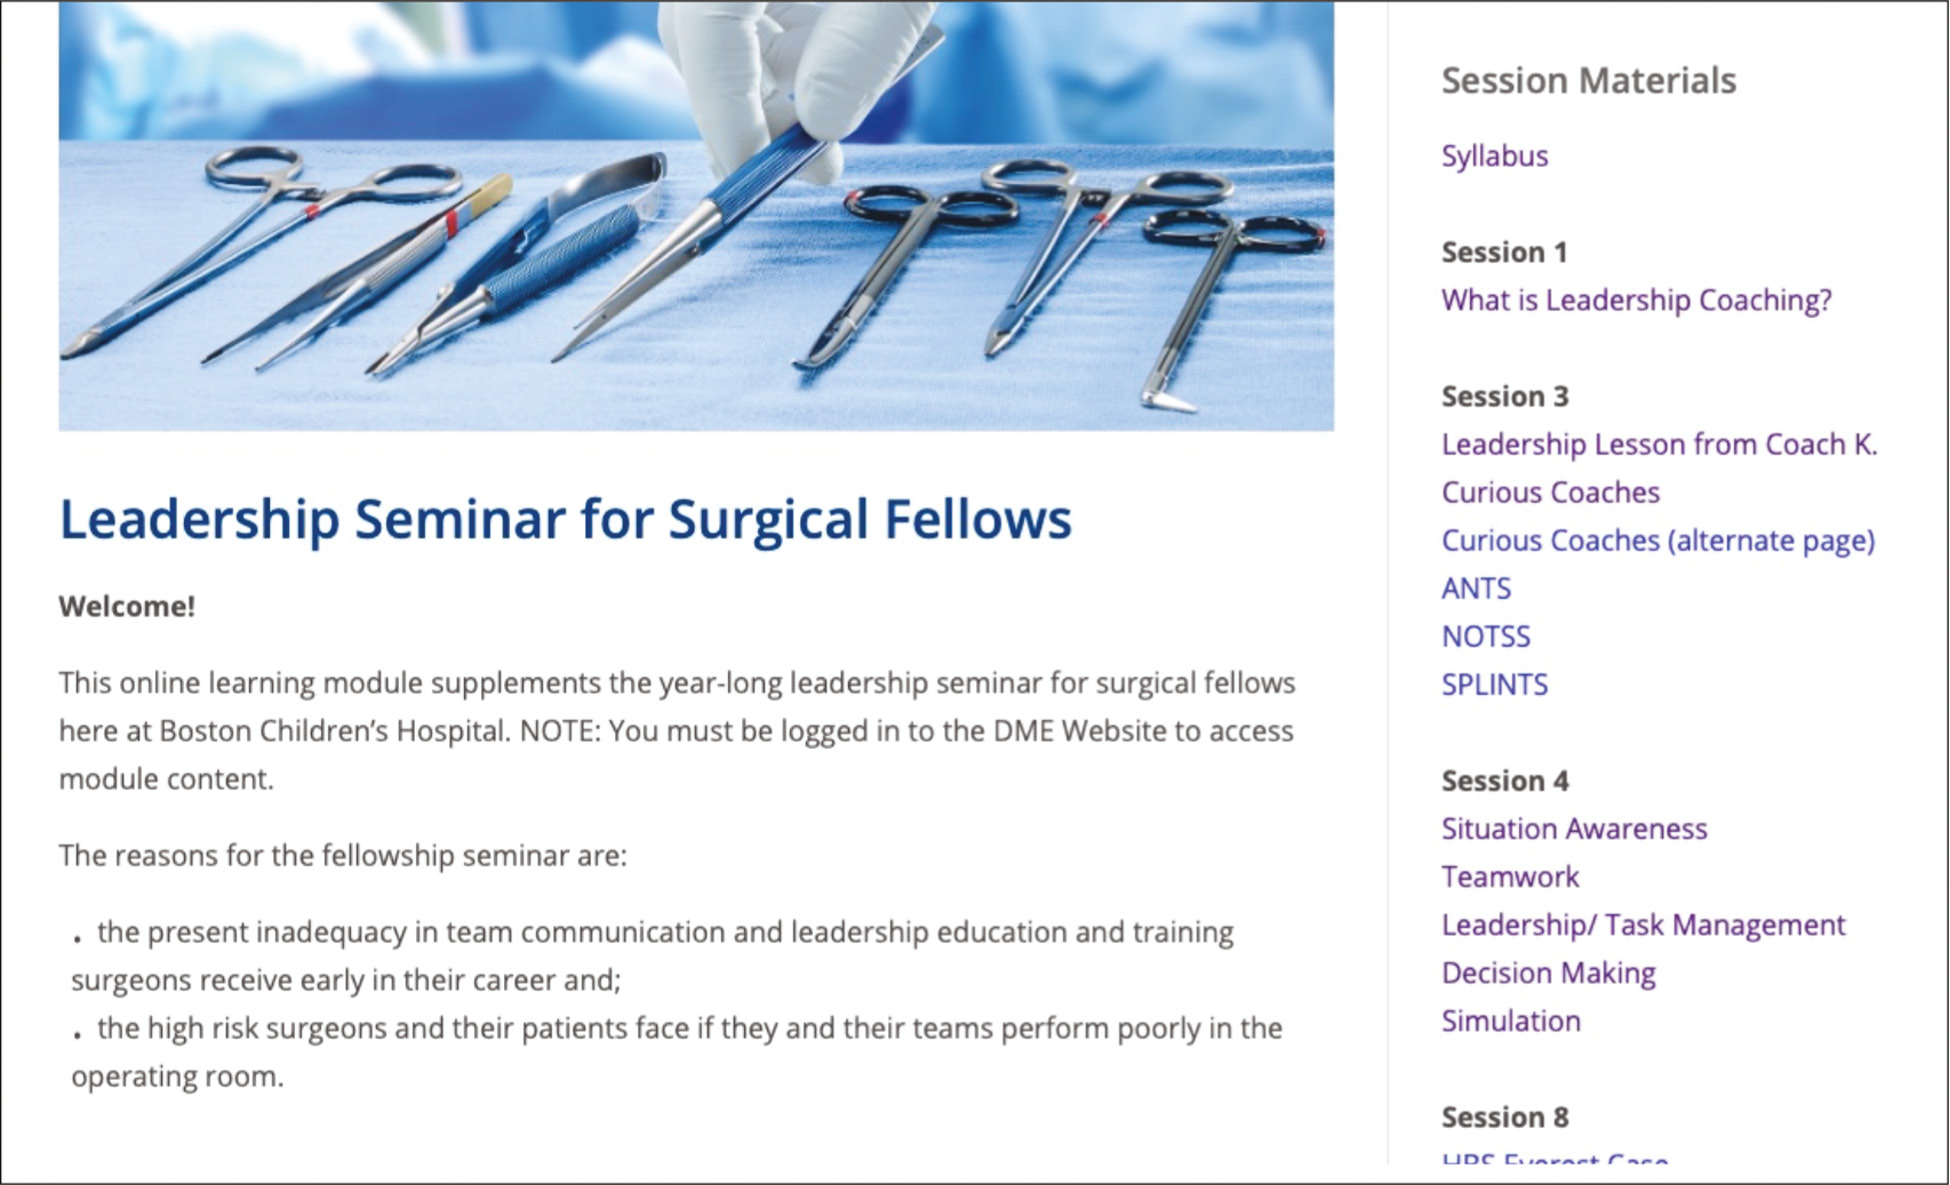Go to Situation Awareness page
The image size is (1950, 1185).
click(1574, 828)
